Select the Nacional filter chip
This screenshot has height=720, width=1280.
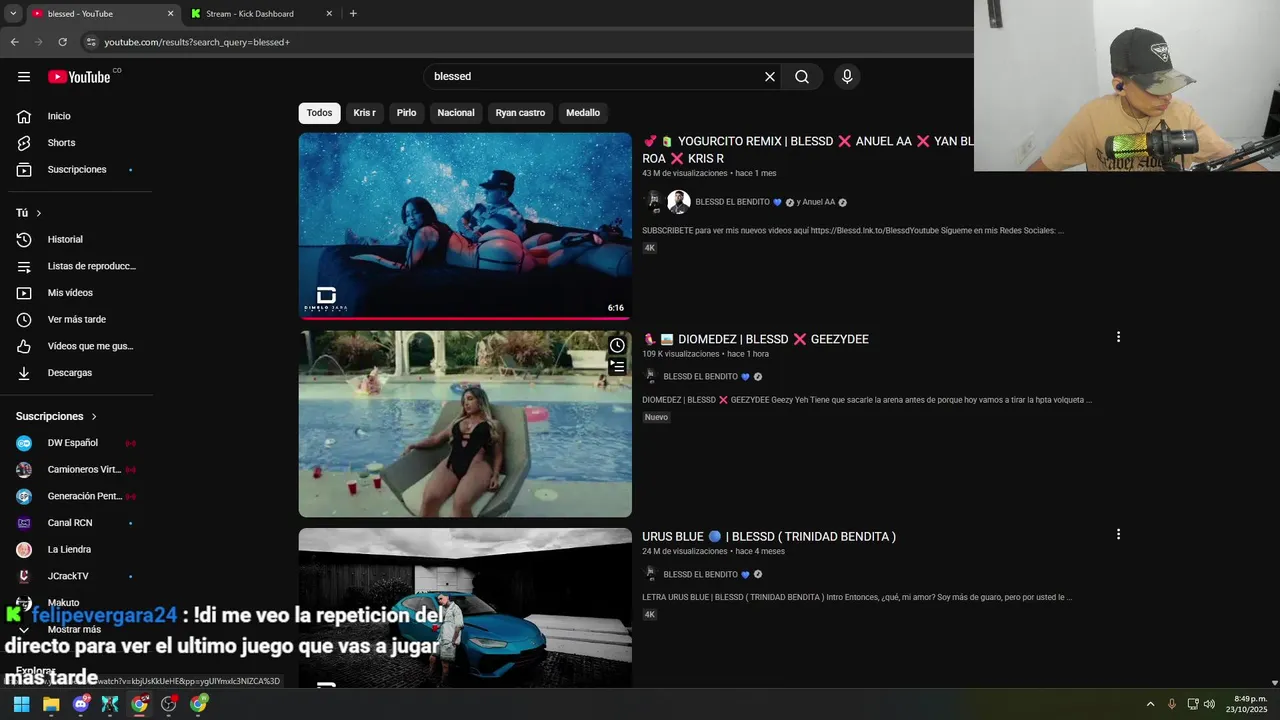456,113
